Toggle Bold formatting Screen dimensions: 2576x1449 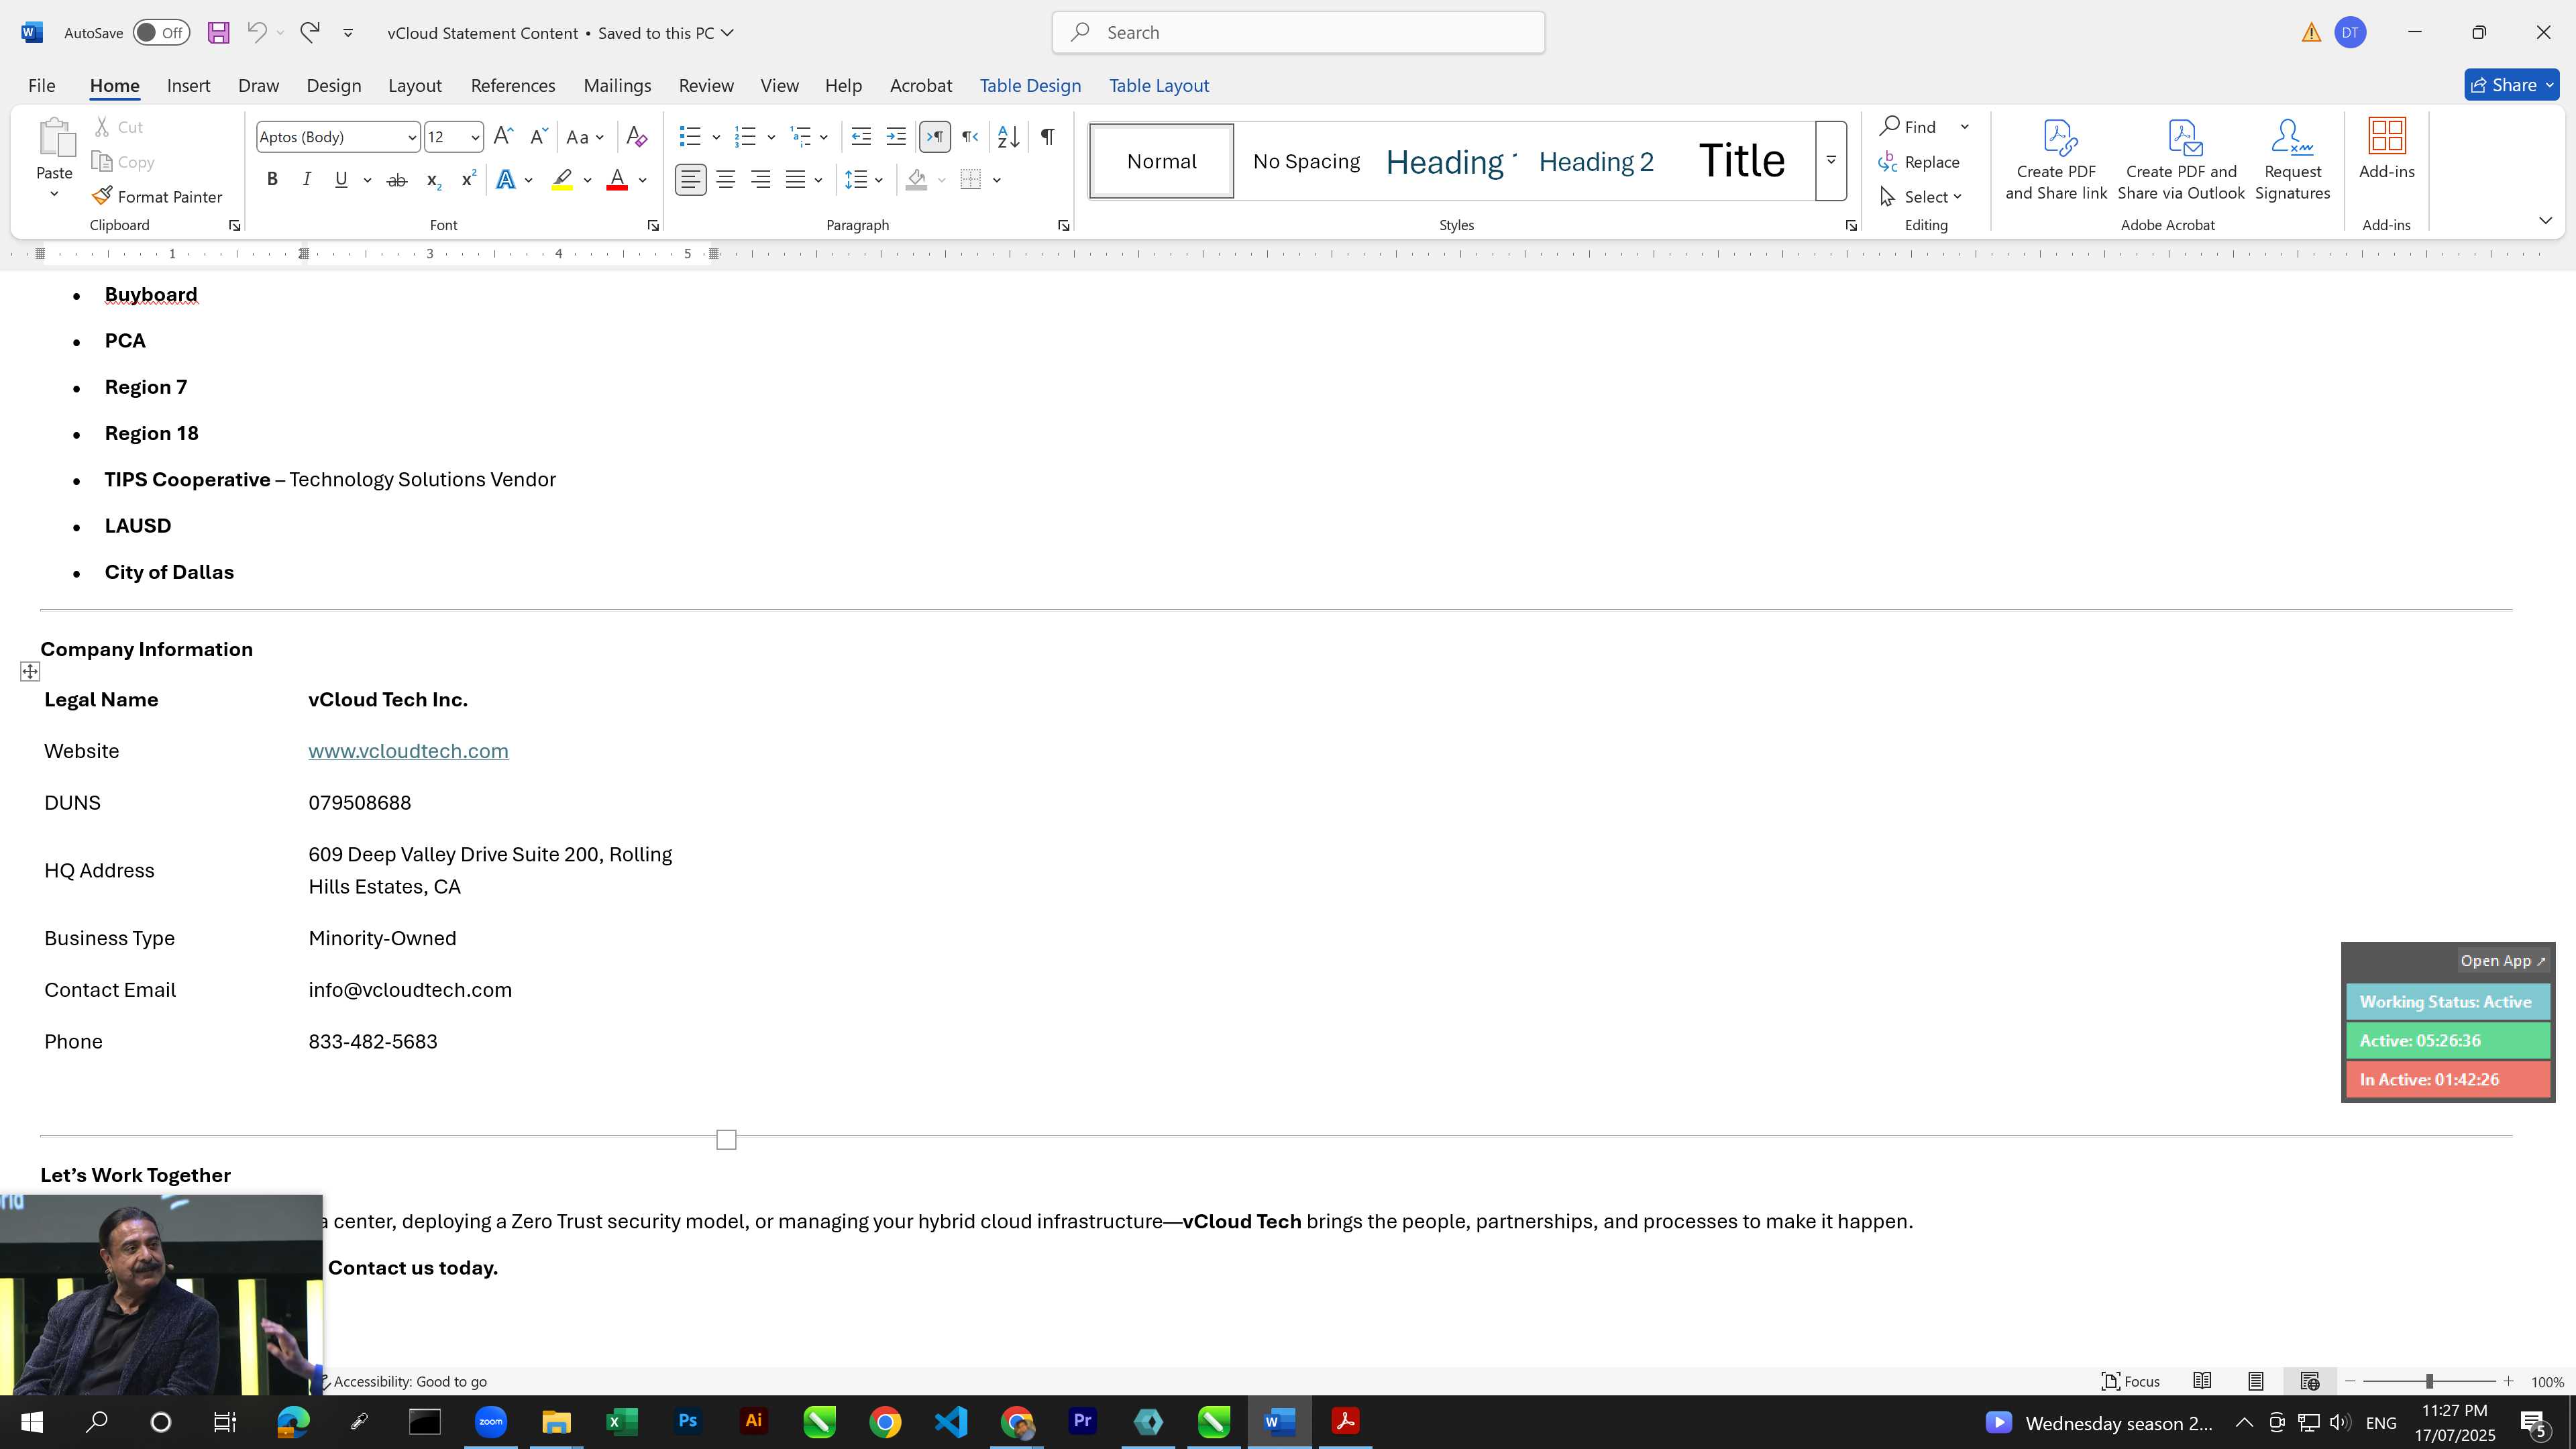(x=272, y=180)
